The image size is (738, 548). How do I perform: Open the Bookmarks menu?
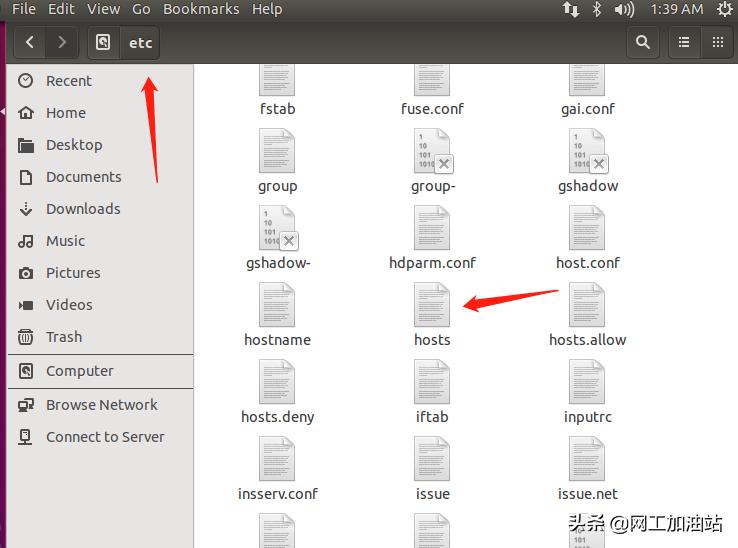tap(201, 9)
